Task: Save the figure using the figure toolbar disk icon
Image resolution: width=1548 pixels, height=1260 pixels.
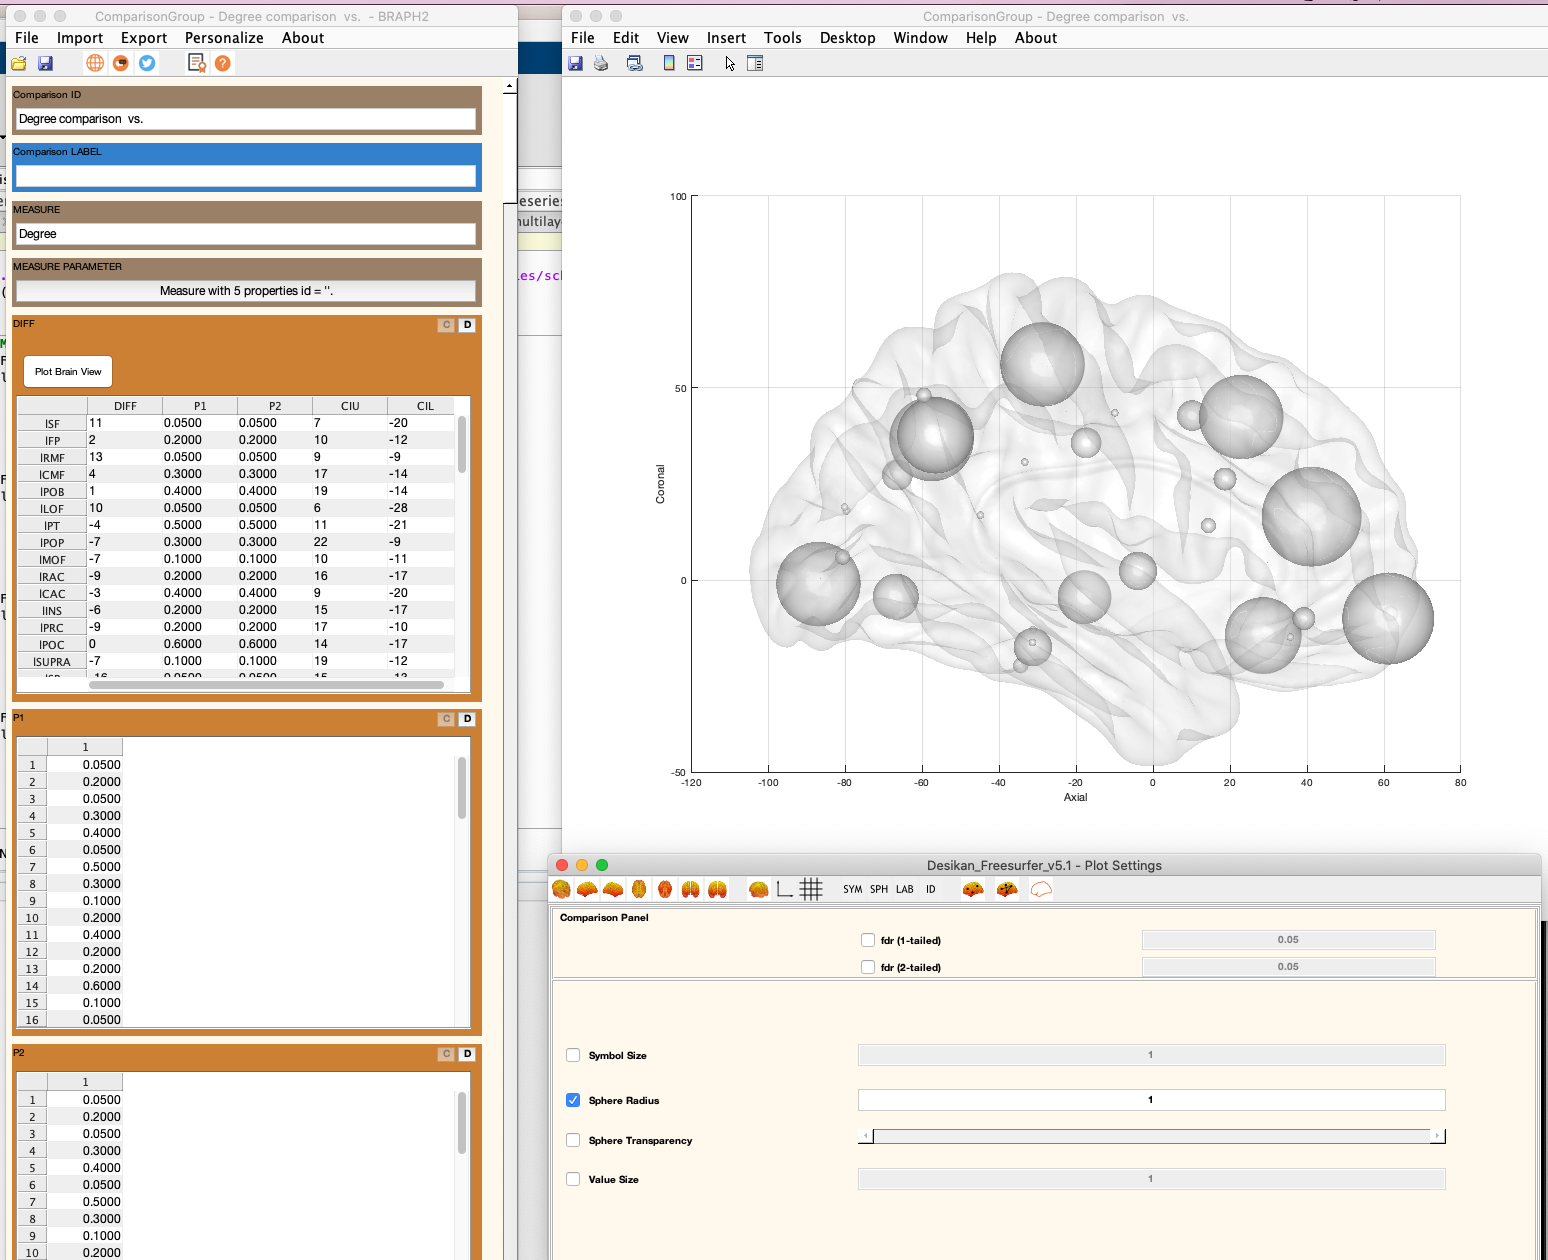Action: point(575,63)
